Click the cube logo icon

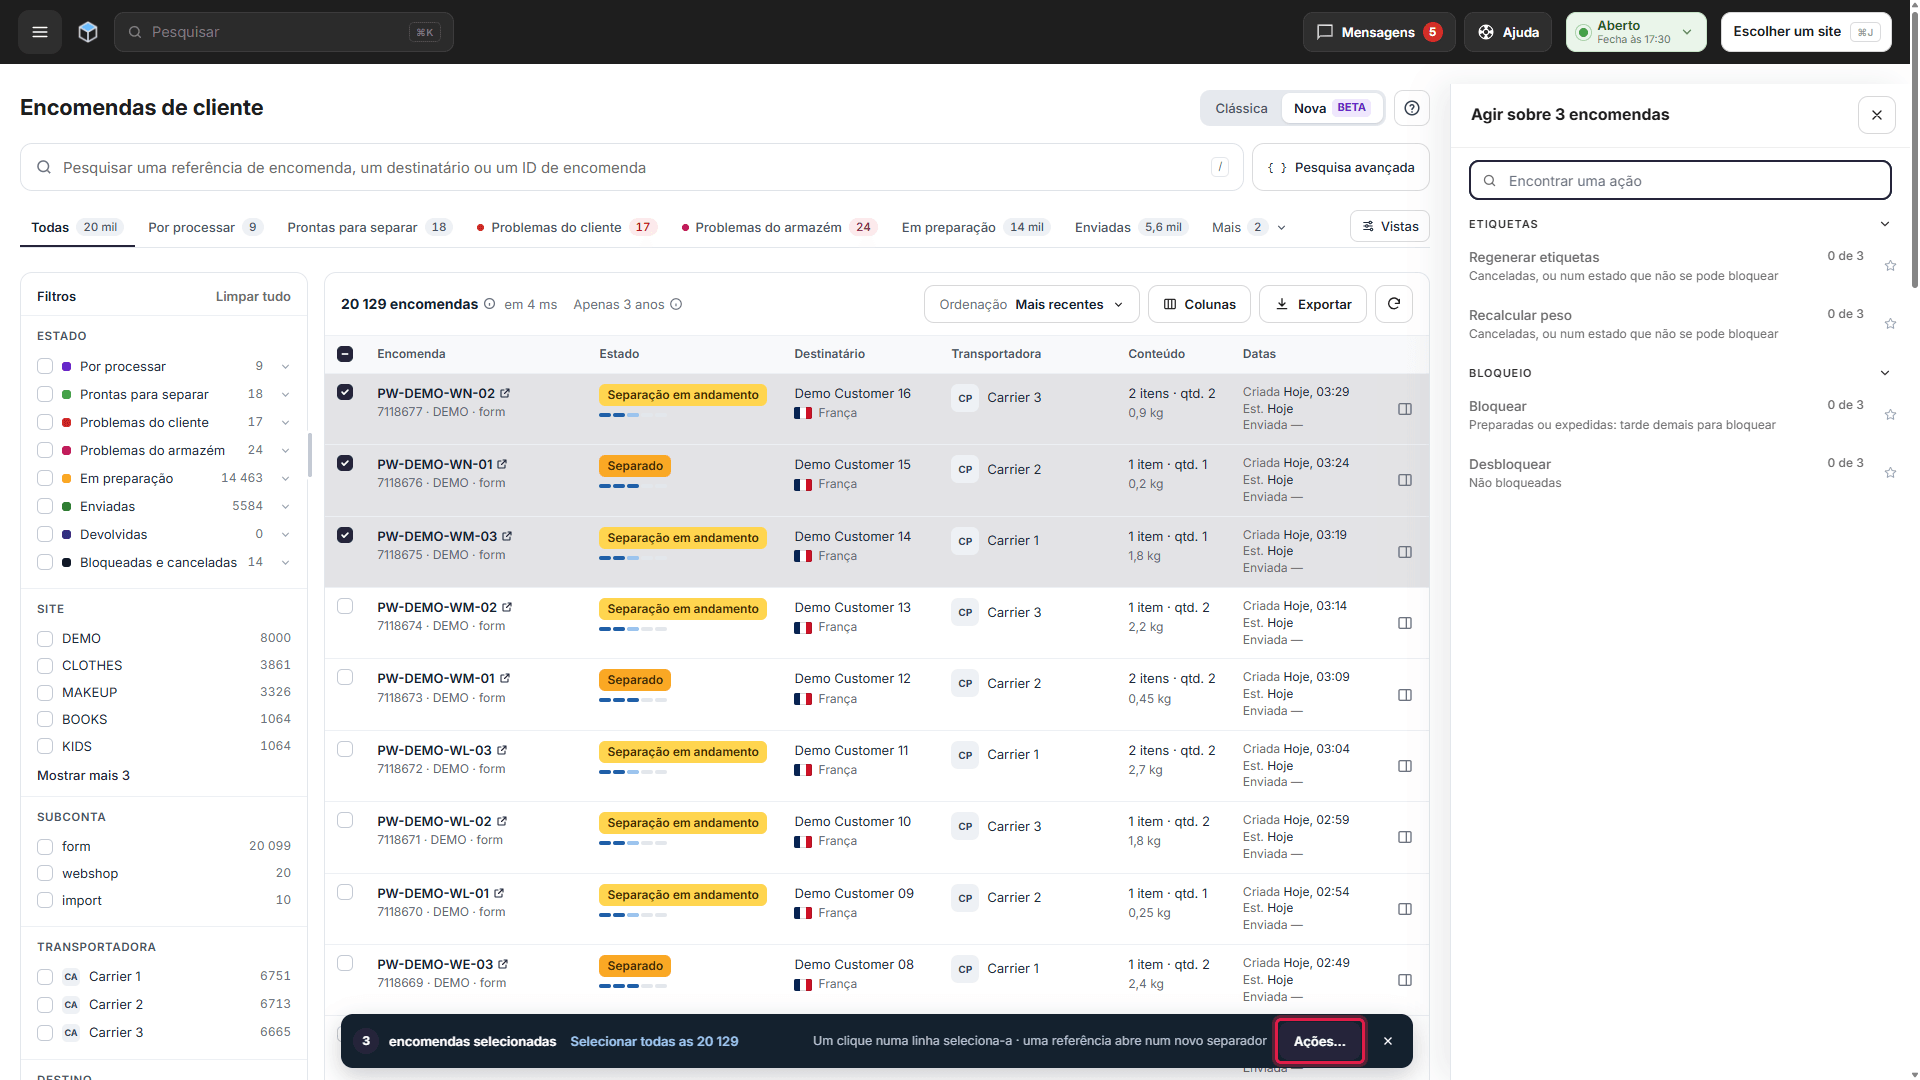88,32
